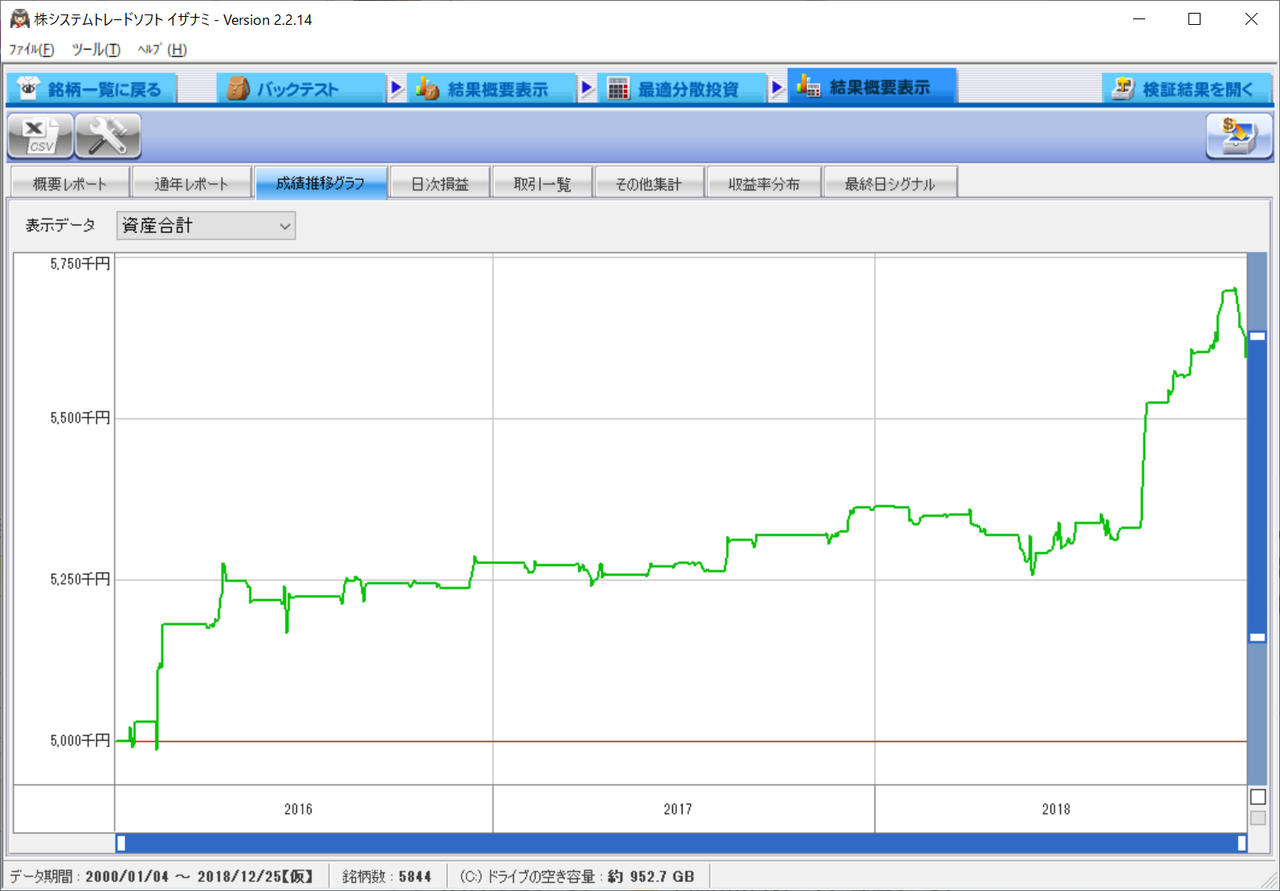Toggle the white checkbox below the vertical slider
The image size is (1280, 891).
point(1257,796)
